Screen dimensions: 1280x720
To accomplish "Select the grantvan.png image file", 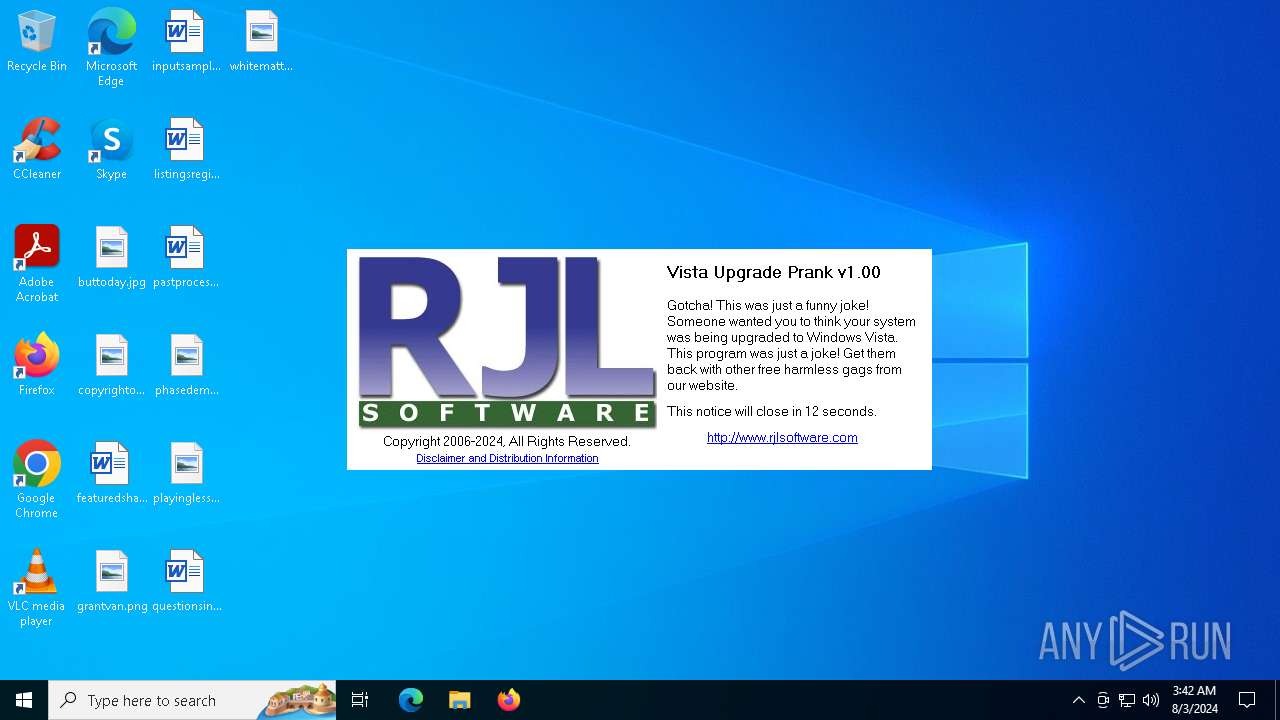I will (111, 582).
